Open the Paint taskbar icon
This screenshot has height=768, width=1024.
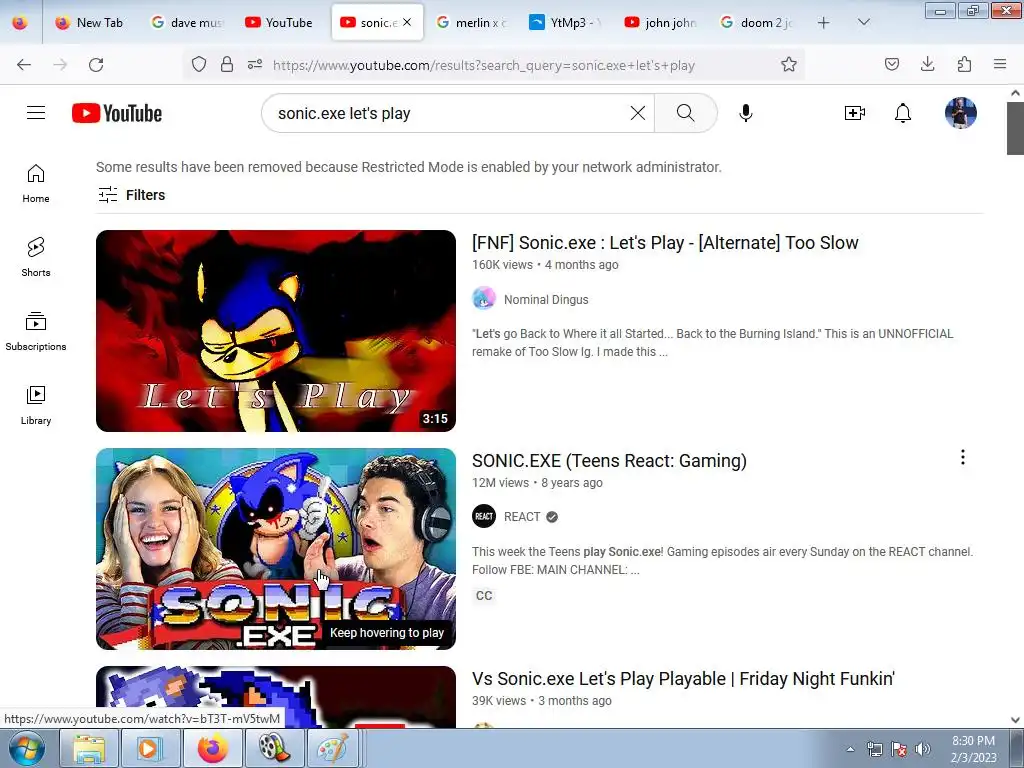click(333, 748)
